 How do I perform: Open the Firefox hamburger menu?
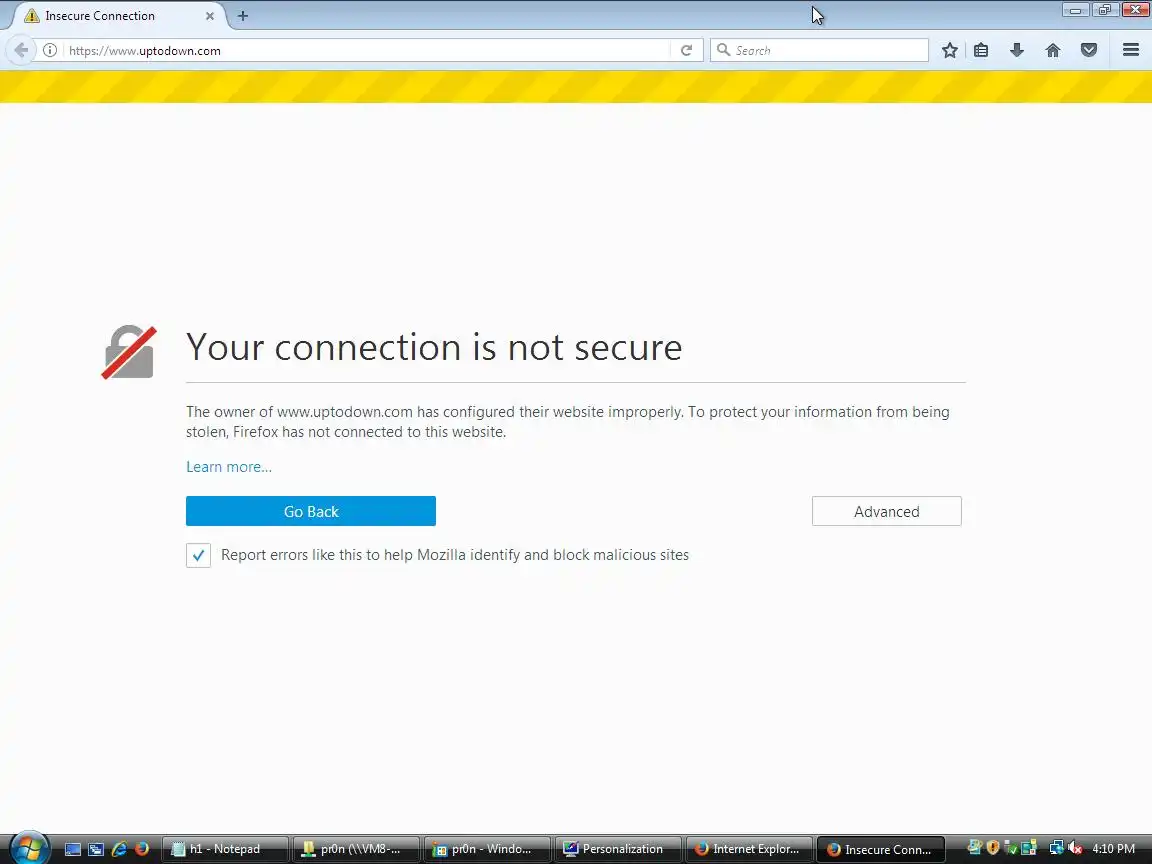[1131, 50]
